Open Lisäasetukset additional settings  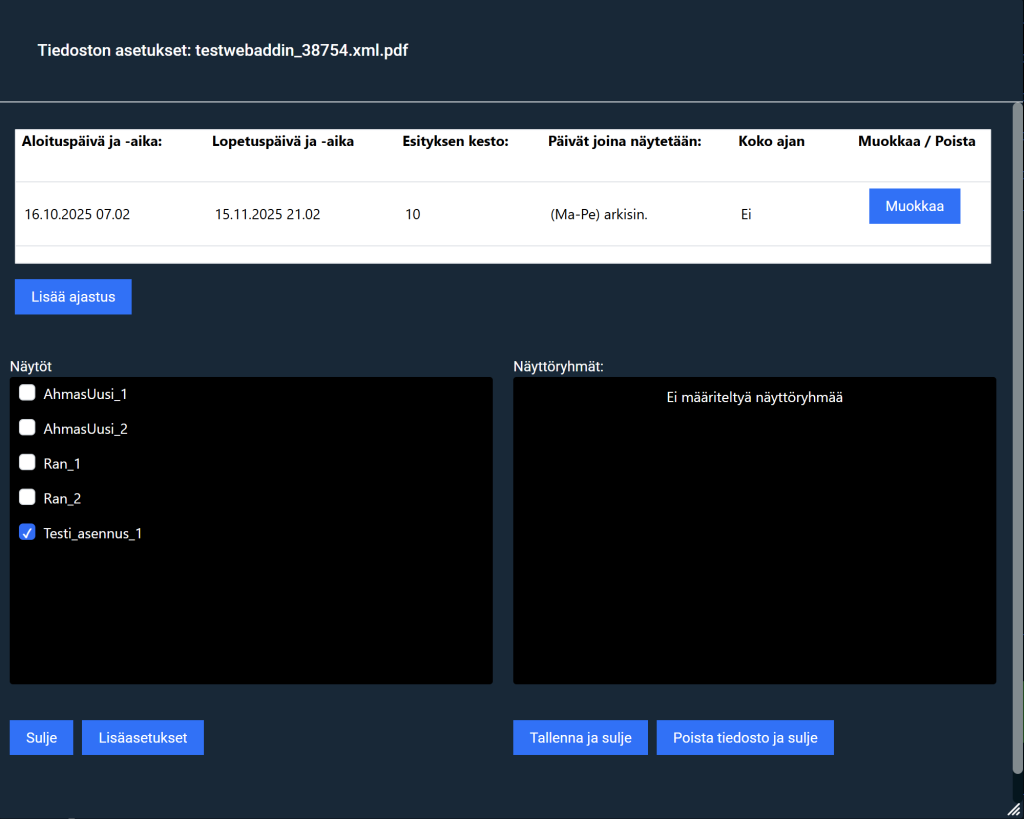pos(143,738)
